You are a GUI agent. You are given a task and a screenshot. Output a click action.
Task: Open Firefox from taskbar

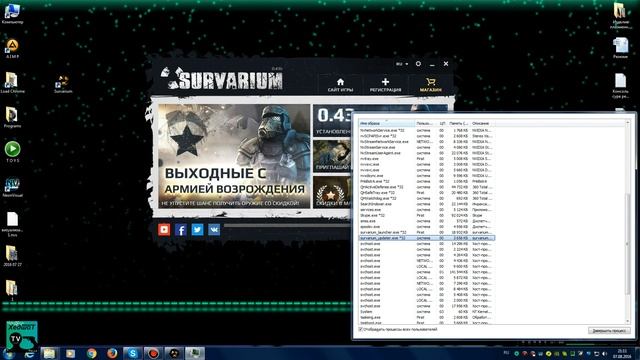[112, 353]
